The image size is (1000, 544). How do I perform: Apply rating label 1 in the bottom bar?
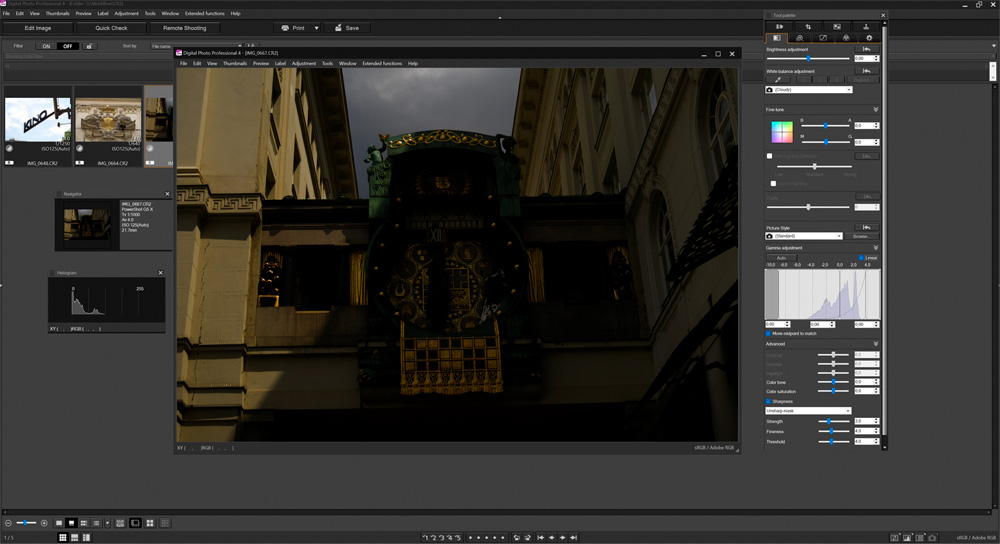click(425, 538)
